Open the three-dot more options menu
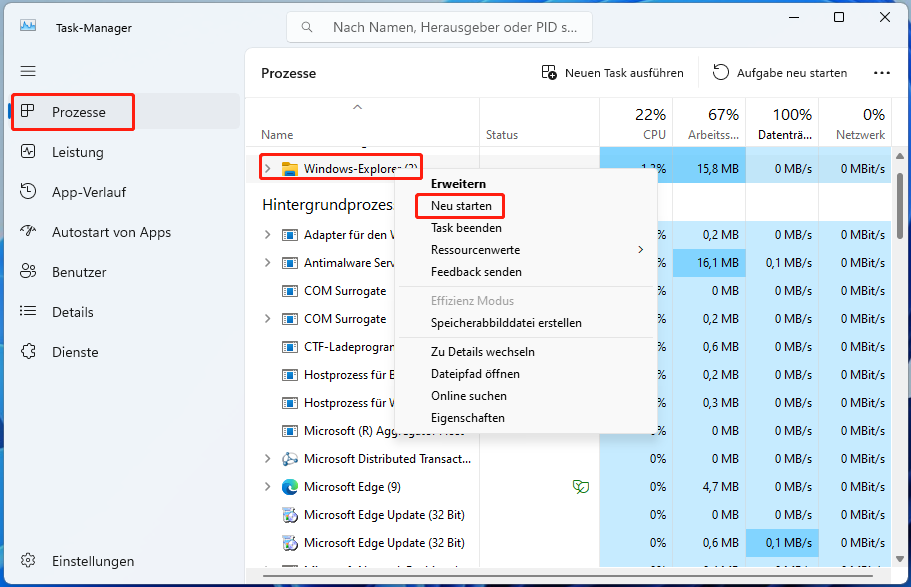Viewport: 911px width, 587px height. point(881,73)
